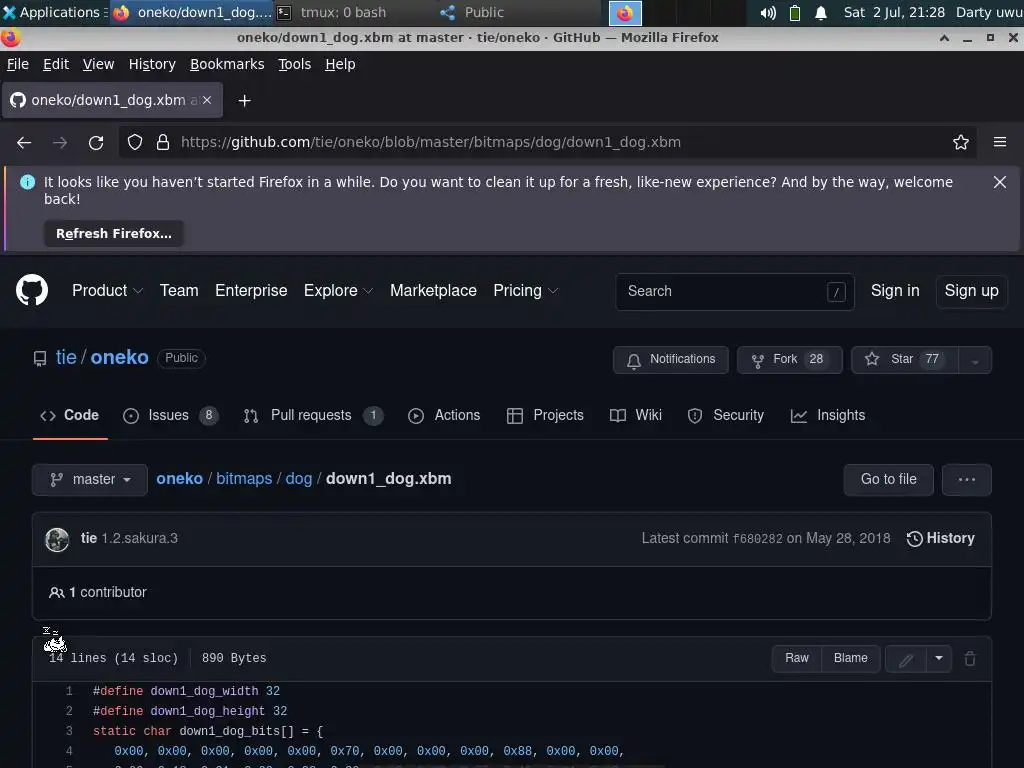This screenshot has height=768, width=1024.
Task: Close the oneko/down1_dog.xbm tab
Action: pos(207,100)
